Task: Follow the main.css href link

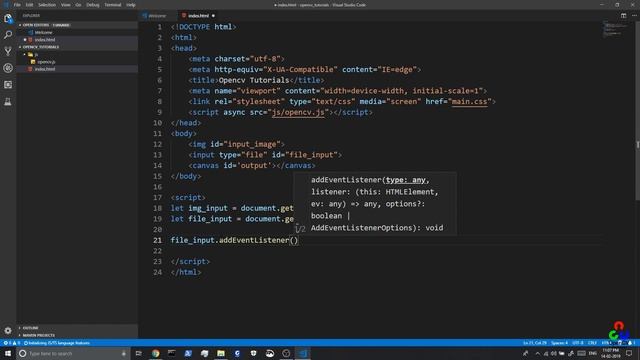Action: pos(469,102)
